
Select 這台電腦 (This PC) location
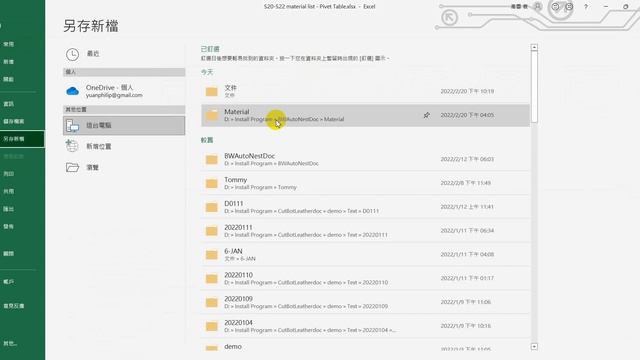tap(124, 125)
